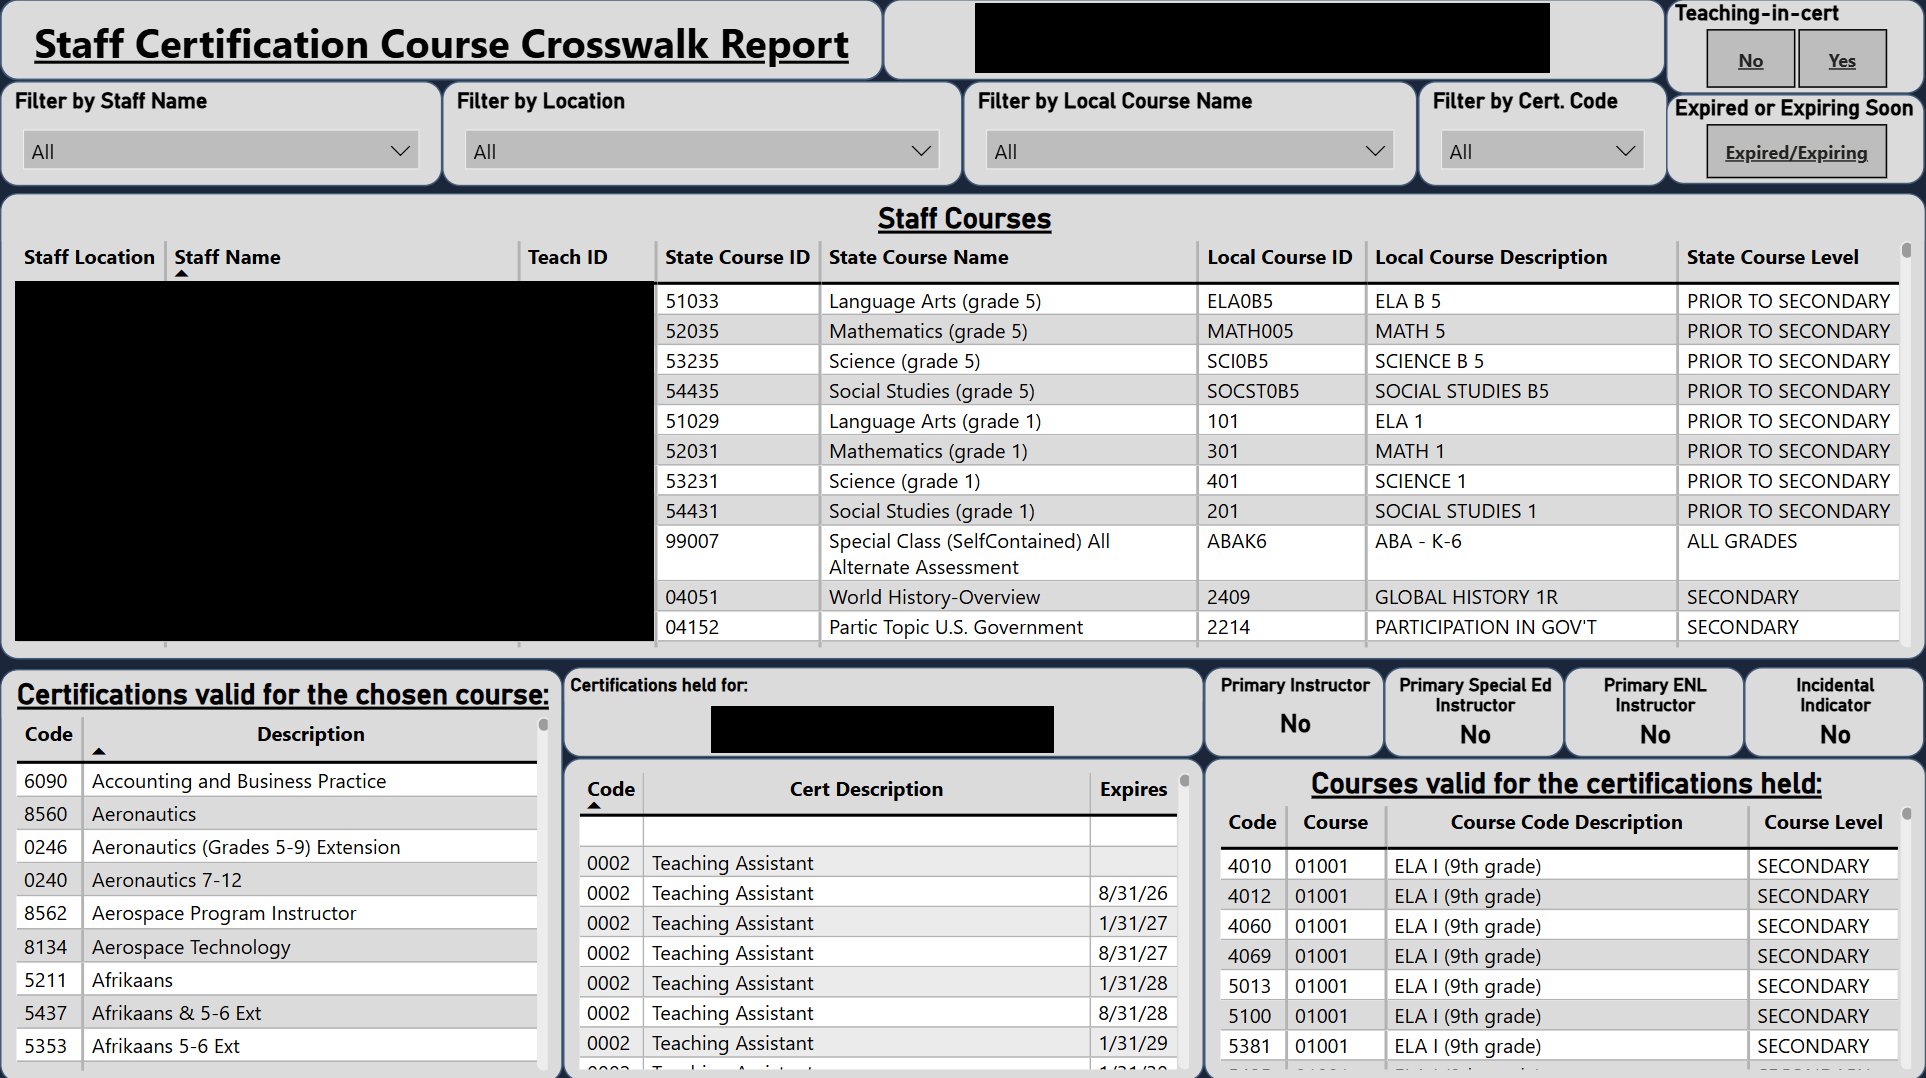1926x1078 pixels.
Task: Select Aeronautics certification code 8560
Action: [x=46, y=814]
